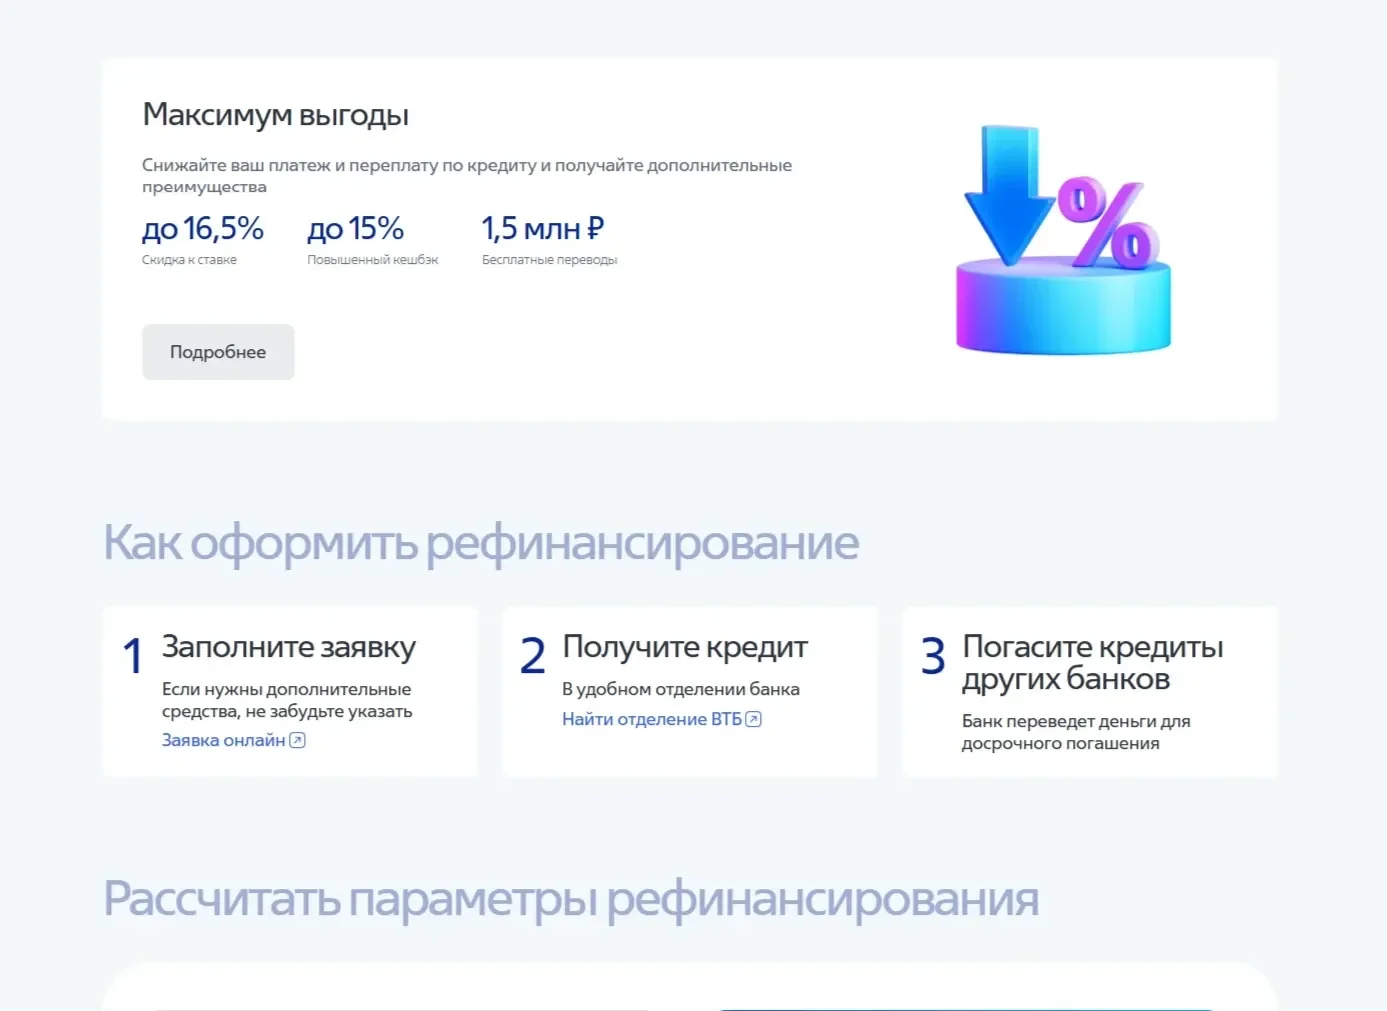Click the percent arrow illustration

1063,240
